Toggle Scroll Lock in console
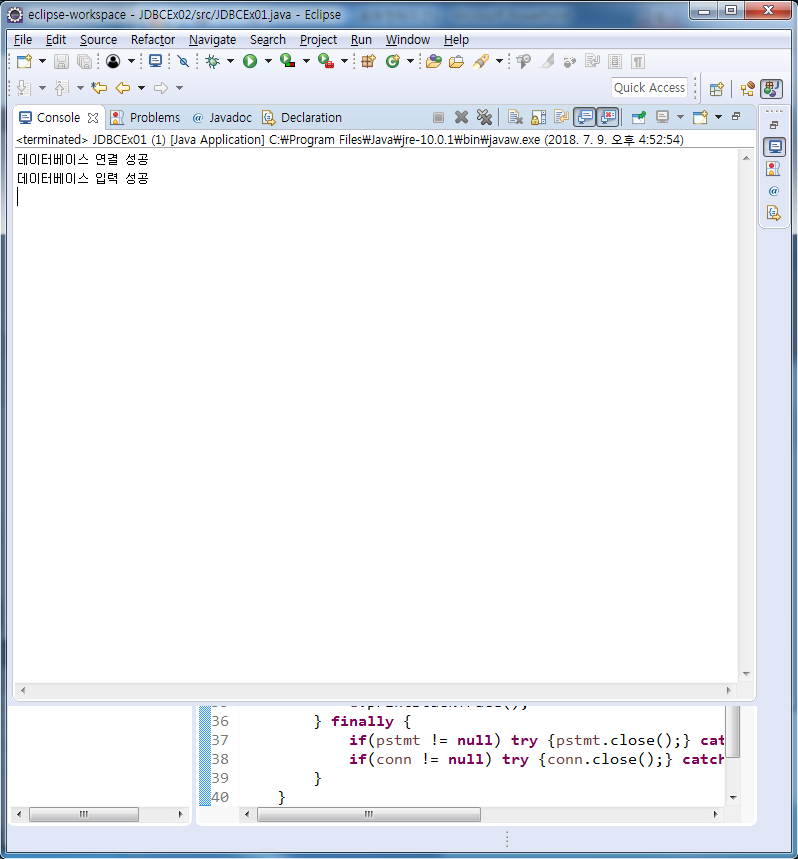This screenshot has width=798, height=859. [538, 117]
